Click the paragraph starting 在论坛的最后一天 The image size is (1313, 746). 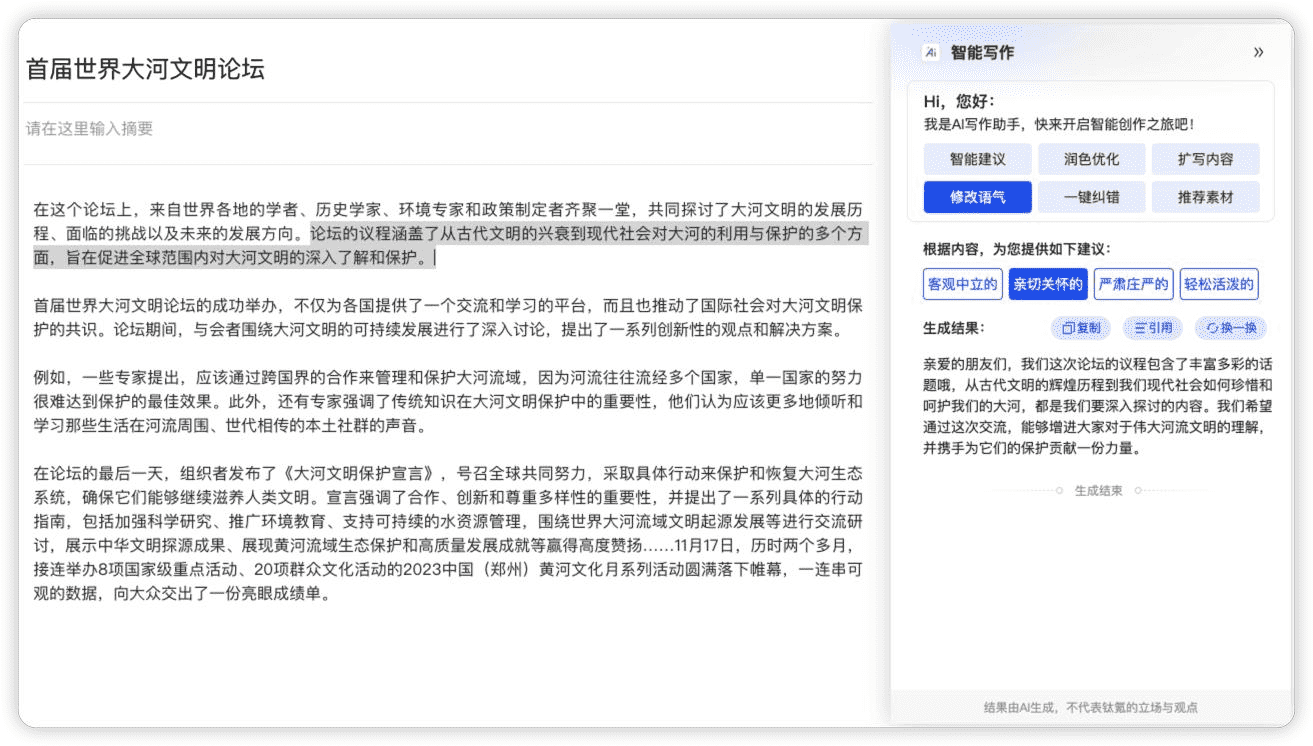point(448,533)
